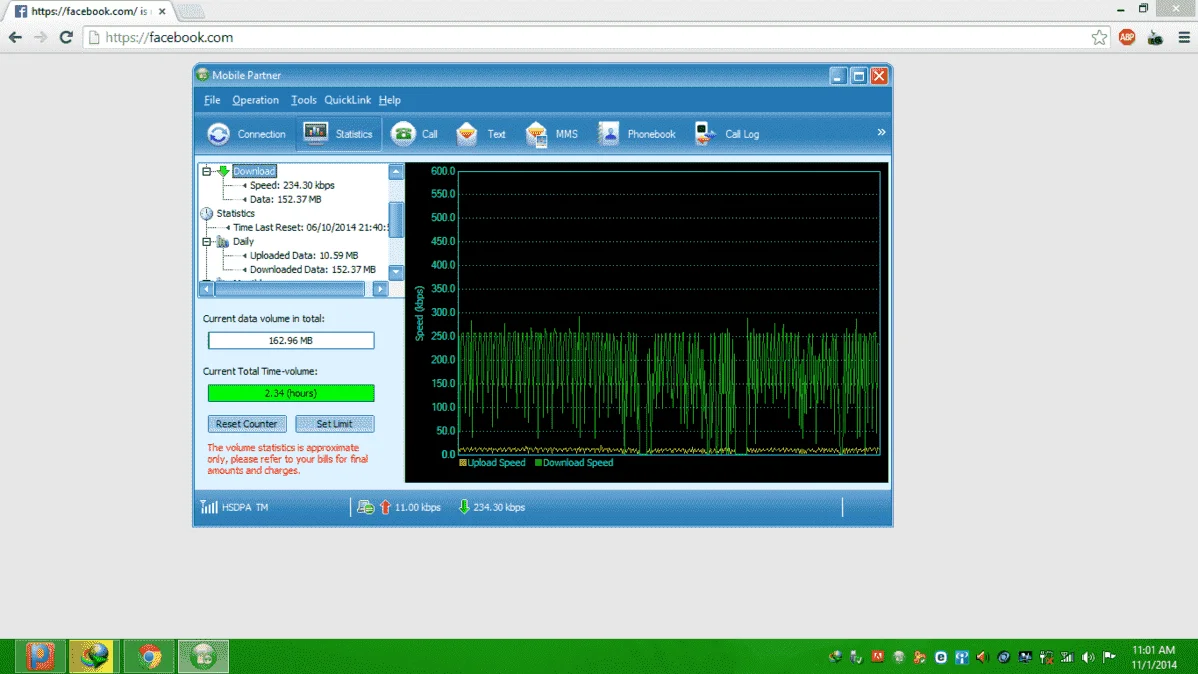Viewport: 1198px width, 674px height.
Task: Click the yellow globe taskbar app
Action: (x=93, y=656)
